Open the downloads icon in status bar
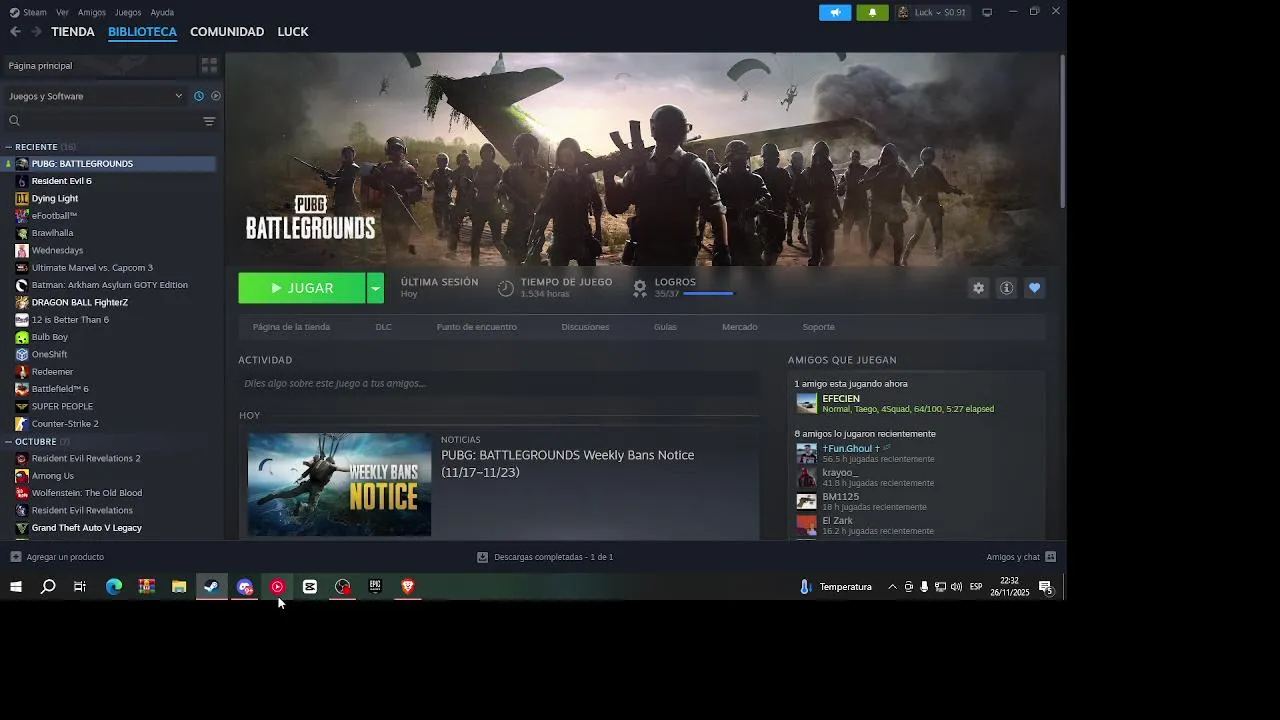Screen dimensions: 1280x720 point(482,557)
